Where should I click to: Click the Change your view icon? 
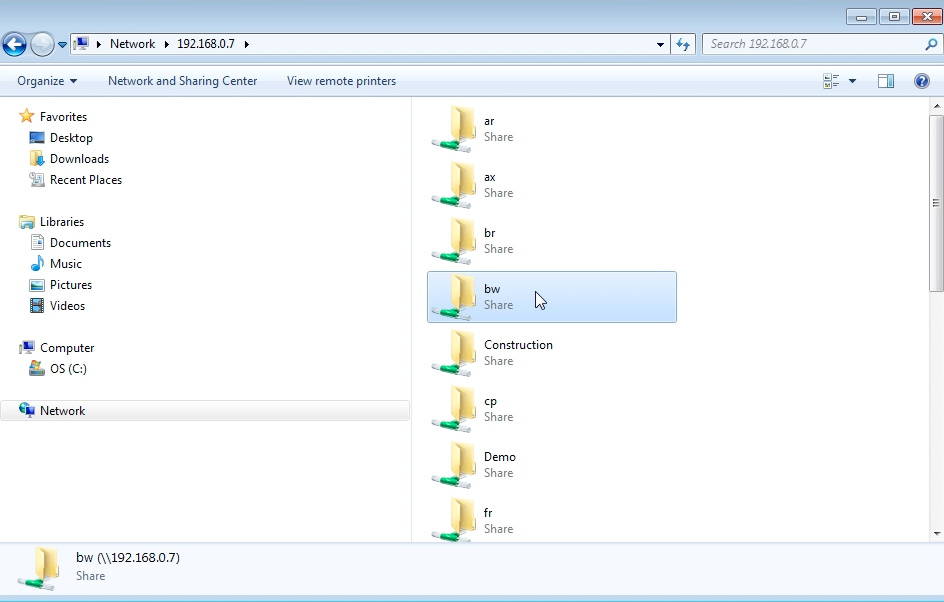tap(831, 81)
